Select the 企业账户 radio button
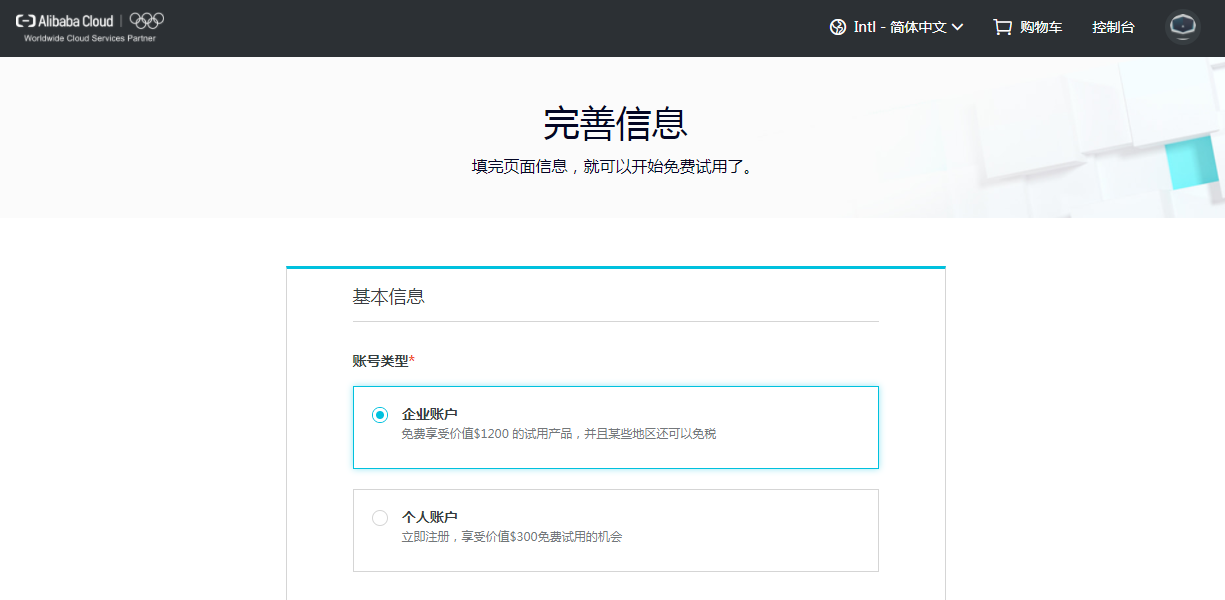Viewport: 1225px width, 600px height. click(x=380, y=415)
